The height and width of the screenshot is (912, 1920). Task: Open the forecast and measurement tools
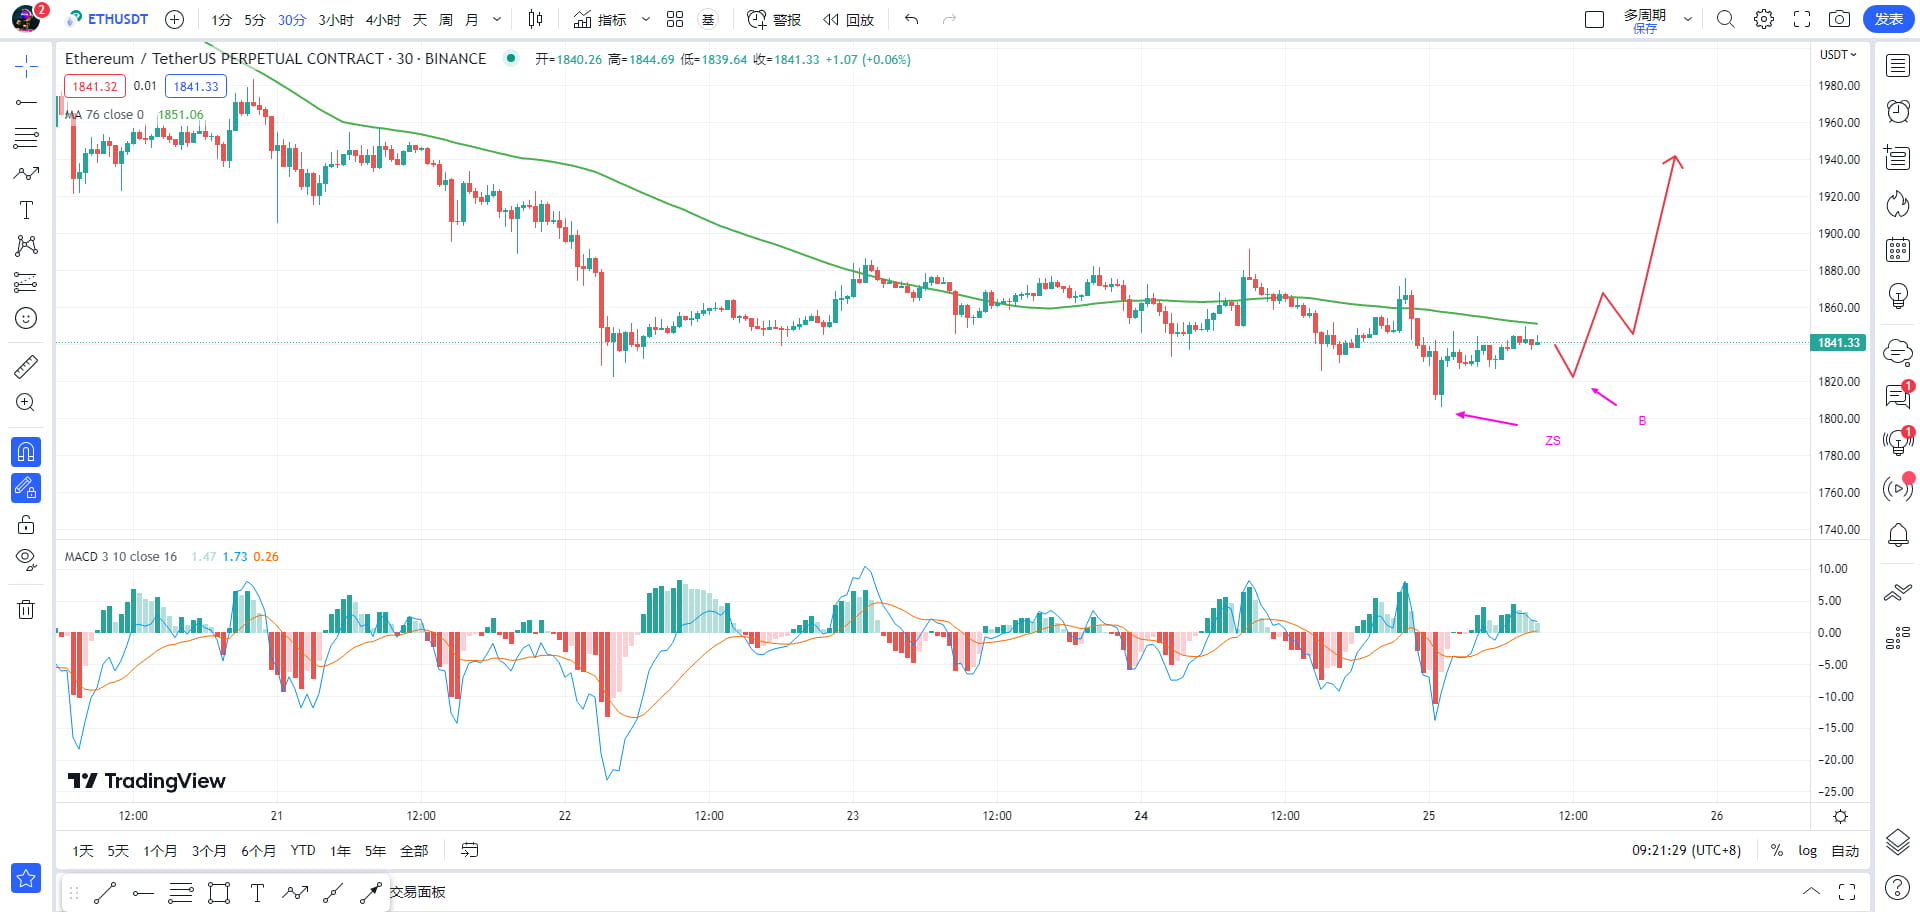[26, 282]
